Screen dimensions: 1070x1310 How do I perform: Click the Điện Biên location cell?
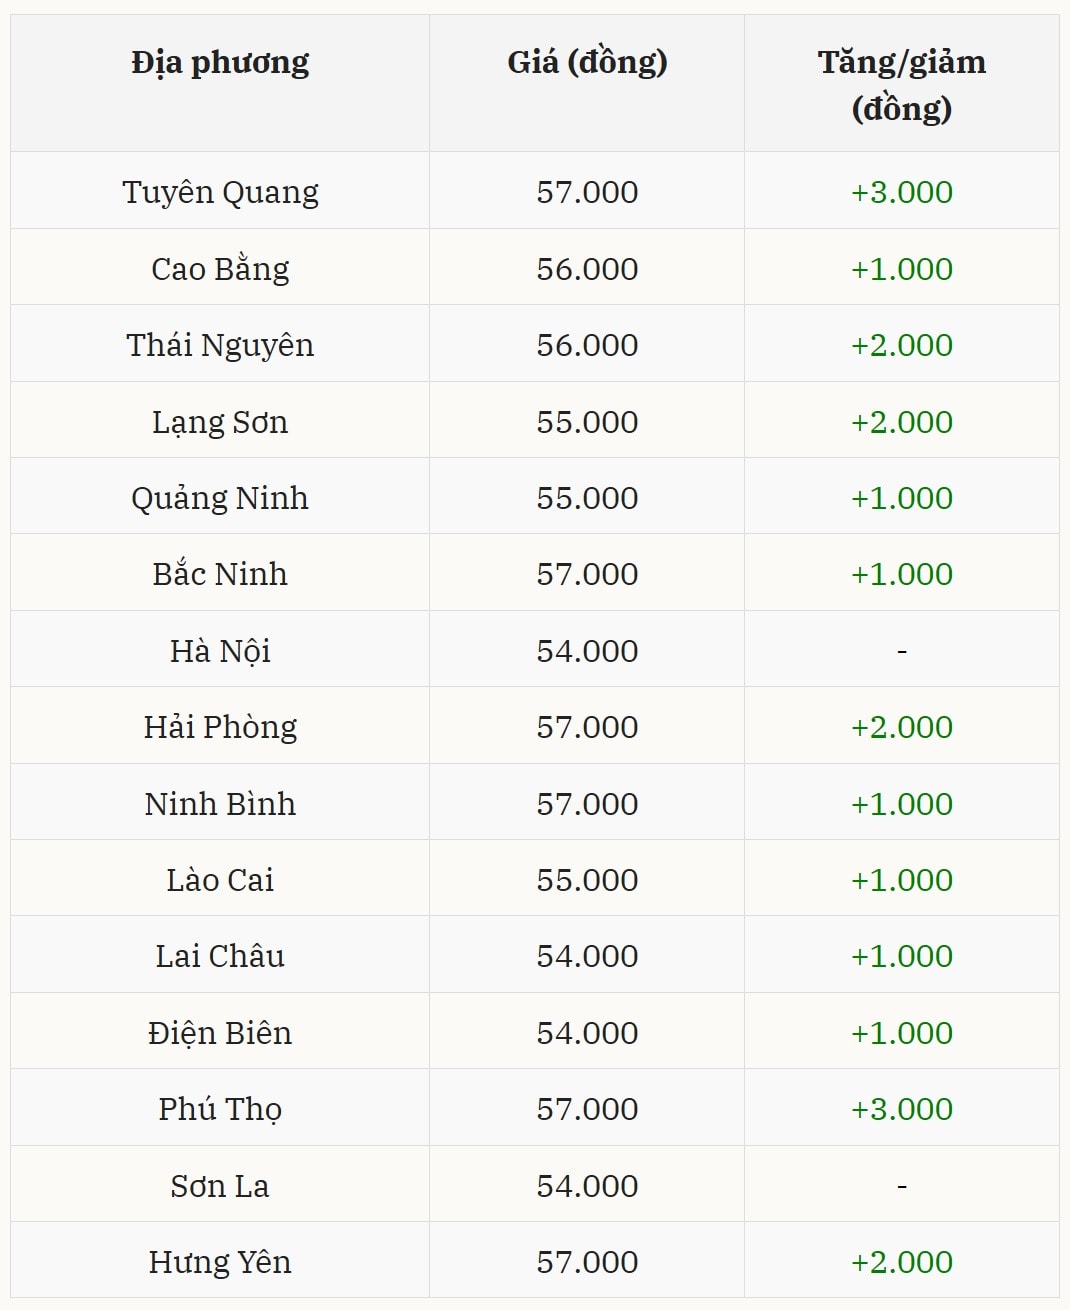220,1033
